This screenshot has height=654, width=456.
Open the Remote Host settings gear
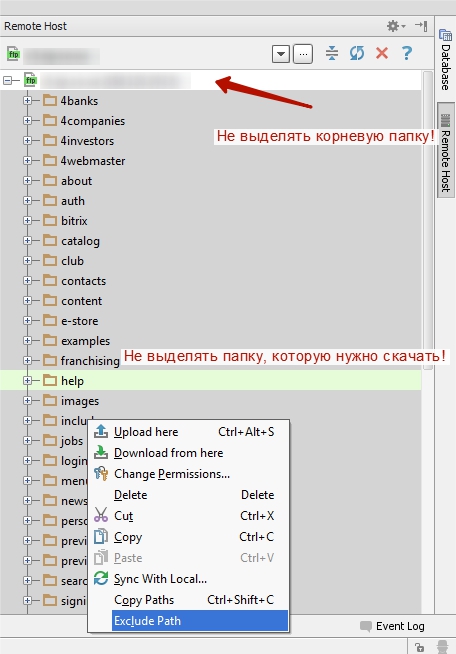pyautogui.click(x=396, y=26)
